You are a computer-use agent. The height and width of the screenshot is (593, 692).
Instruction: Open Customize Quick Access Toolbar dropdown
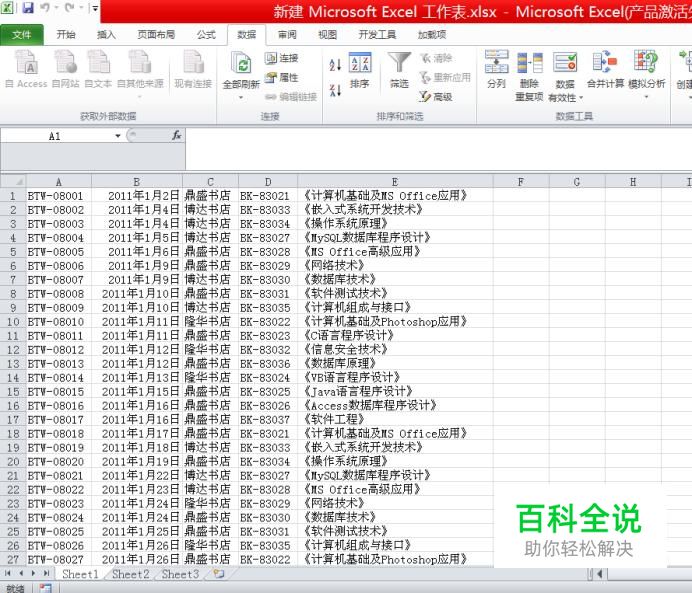click(95, 8)
